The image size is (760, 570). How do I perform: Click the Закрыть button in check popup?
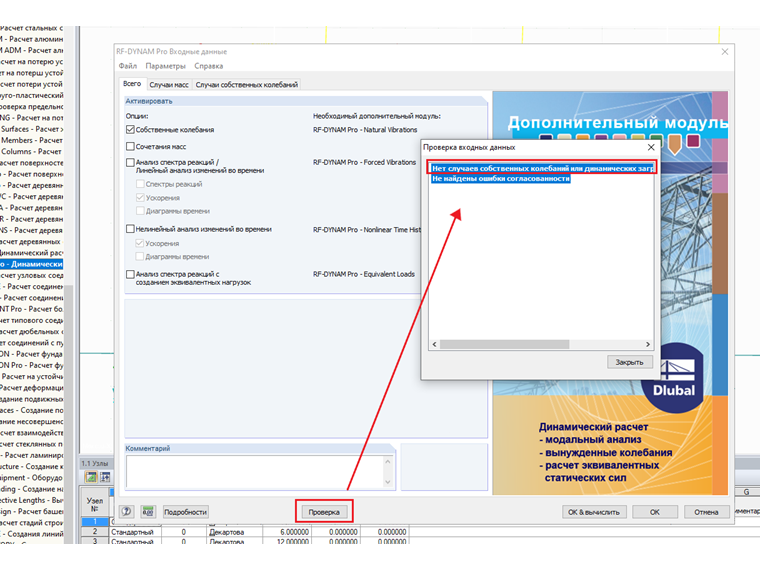click(630, 362)
